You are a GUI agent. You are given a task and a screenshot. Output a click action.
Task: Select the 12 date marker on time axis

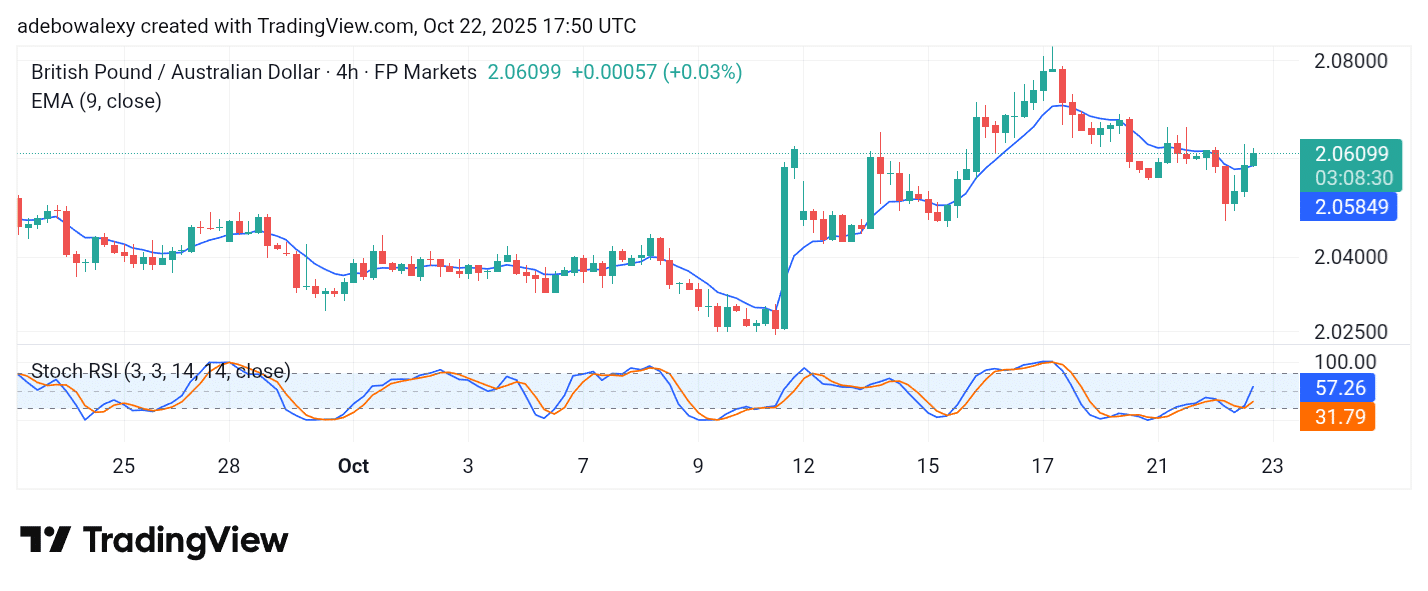(x=803, y=466)
